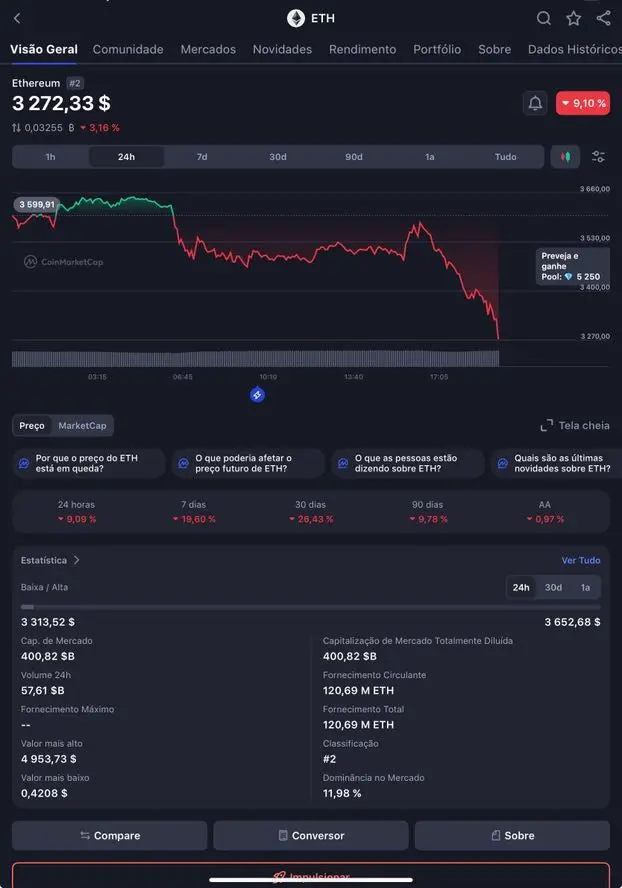Image resolution: width=622 pixels, height=888 pixels.
Task: Ask 'O que poderia afetar o preço futuro'
Action: (249, 463)
